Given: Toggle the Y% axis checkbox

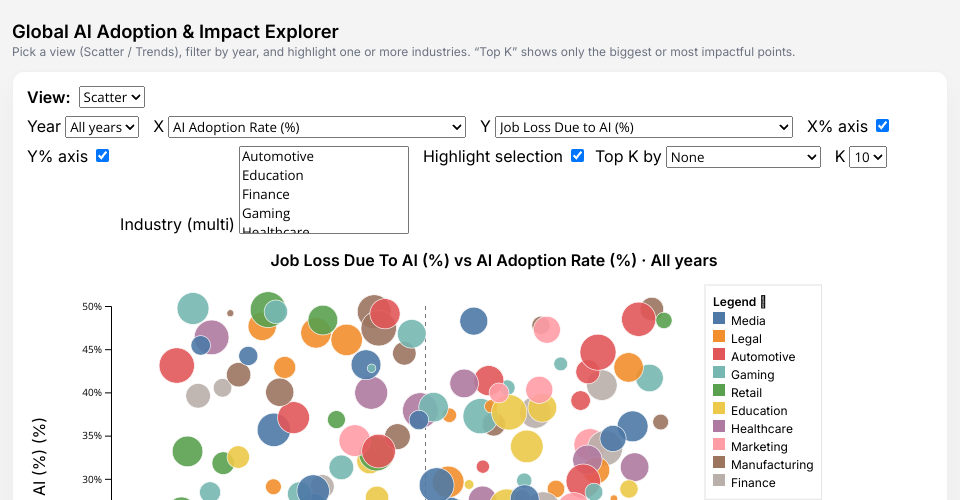Looking at the screenshot, I should [x=102, y=156].
